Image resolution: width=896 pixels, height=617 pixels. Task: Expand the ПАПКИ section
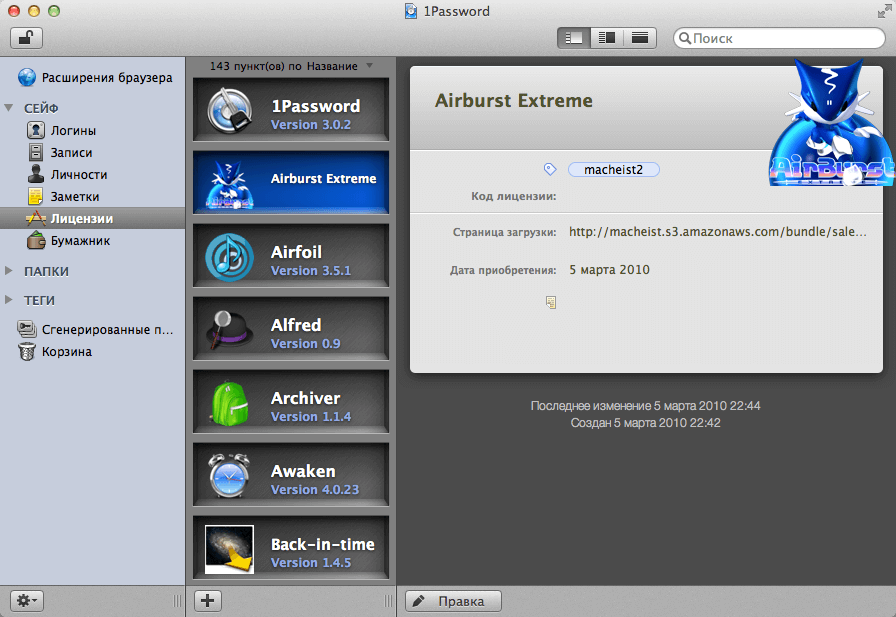[x=9, y=271]
